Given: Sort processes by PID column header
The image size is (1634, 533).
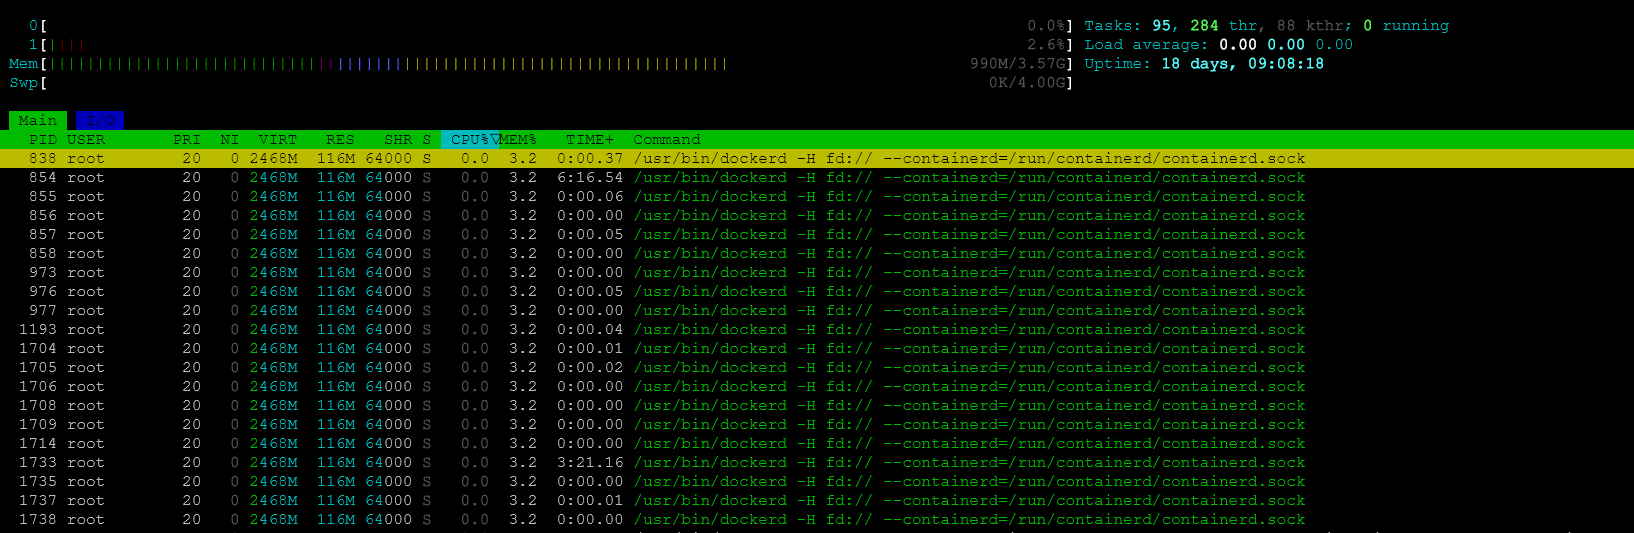Looking at the screenshot, I should pyautogui.click(x=43, y=140).
